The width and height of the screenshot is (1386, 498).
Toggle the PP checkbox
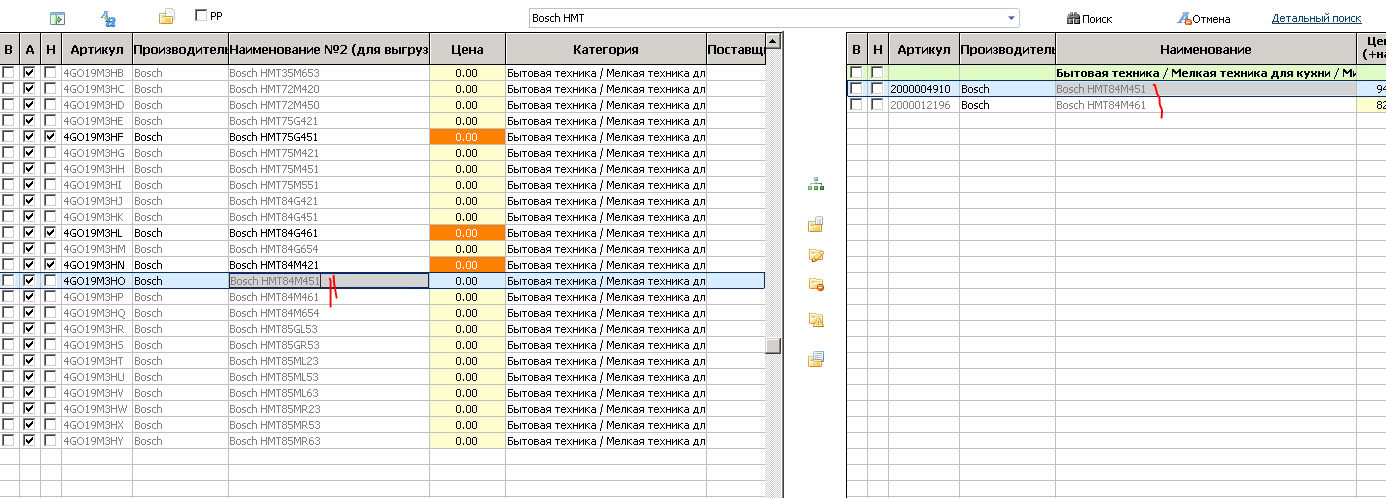pyautogui.click(x=201, y=16)
